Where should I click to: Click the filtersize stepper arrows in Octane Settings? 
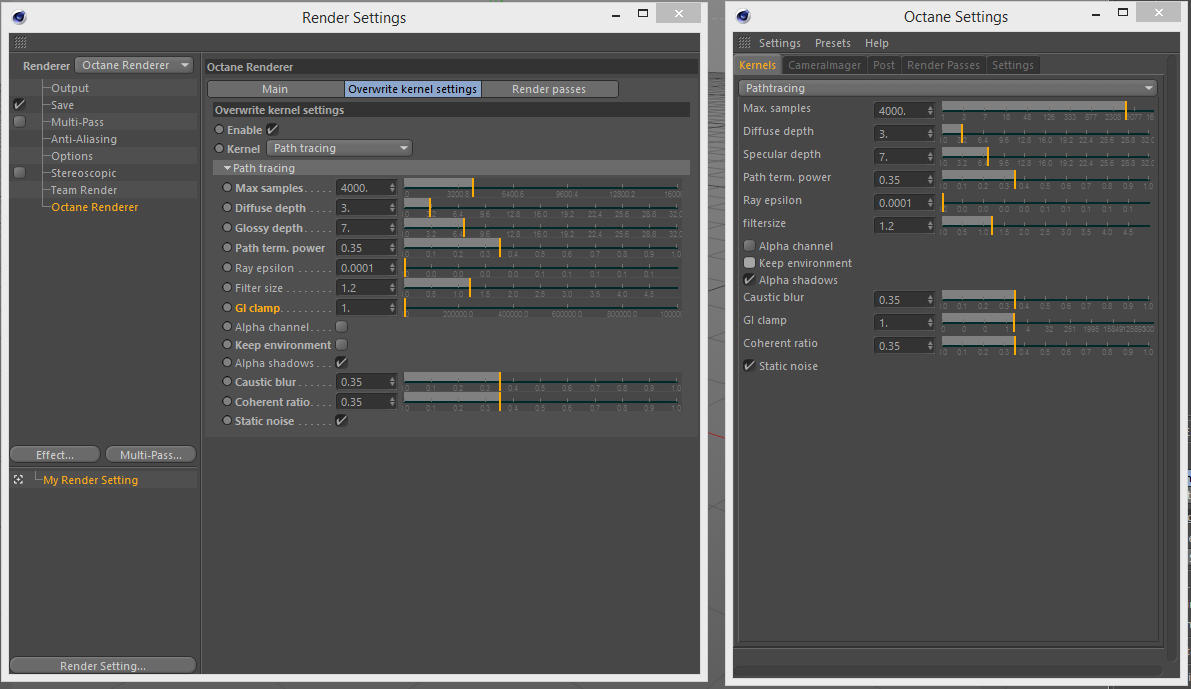(930, 226)
